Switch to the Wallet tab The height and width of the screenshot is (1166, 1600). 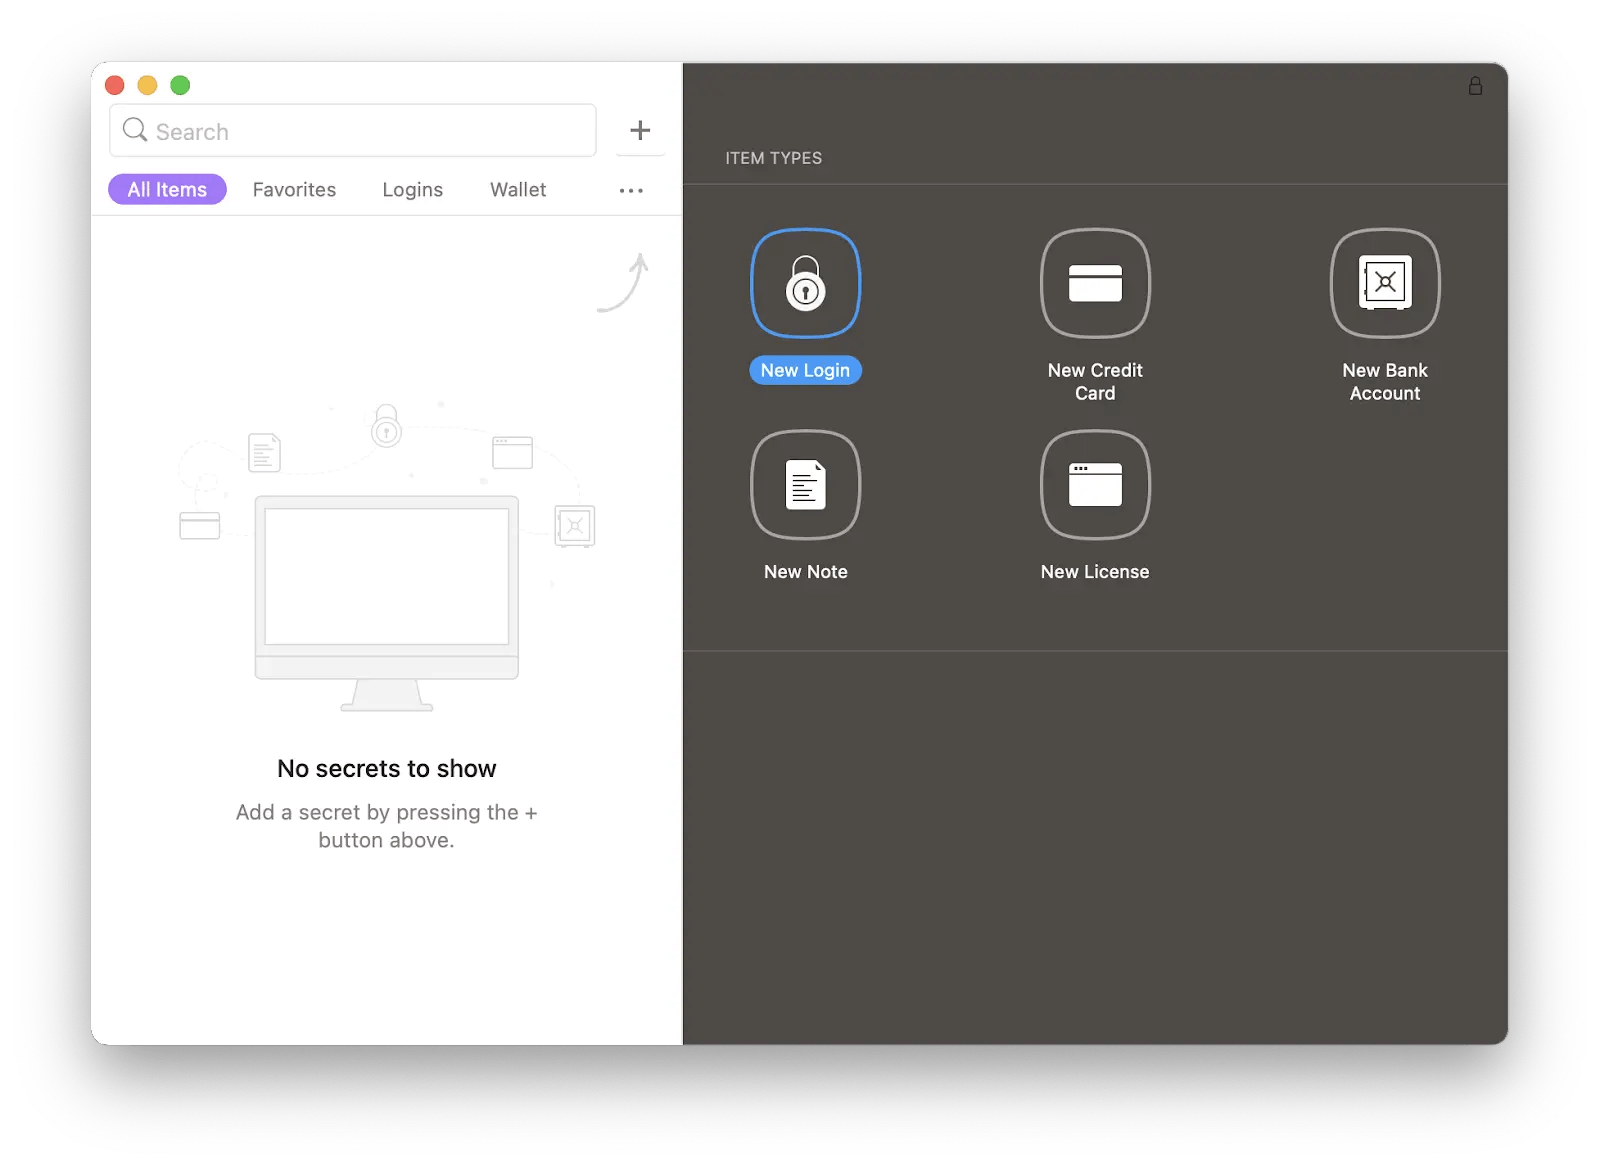coord(517,189)
